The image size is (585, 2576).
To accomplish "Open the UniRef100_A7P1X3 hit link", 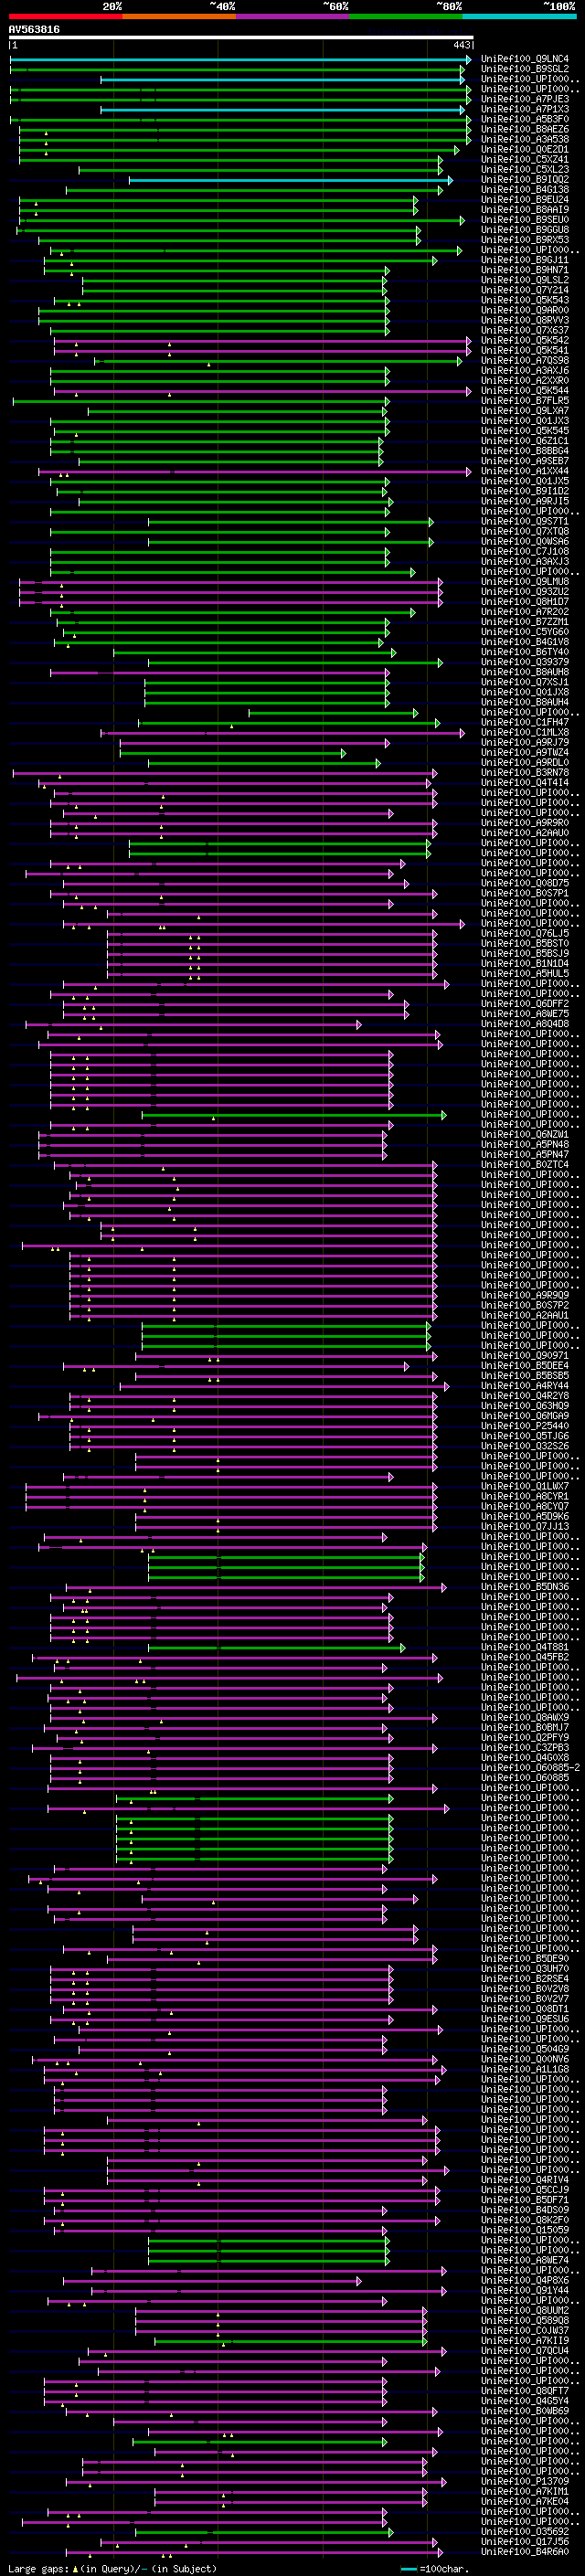I will tap(525, 109).
